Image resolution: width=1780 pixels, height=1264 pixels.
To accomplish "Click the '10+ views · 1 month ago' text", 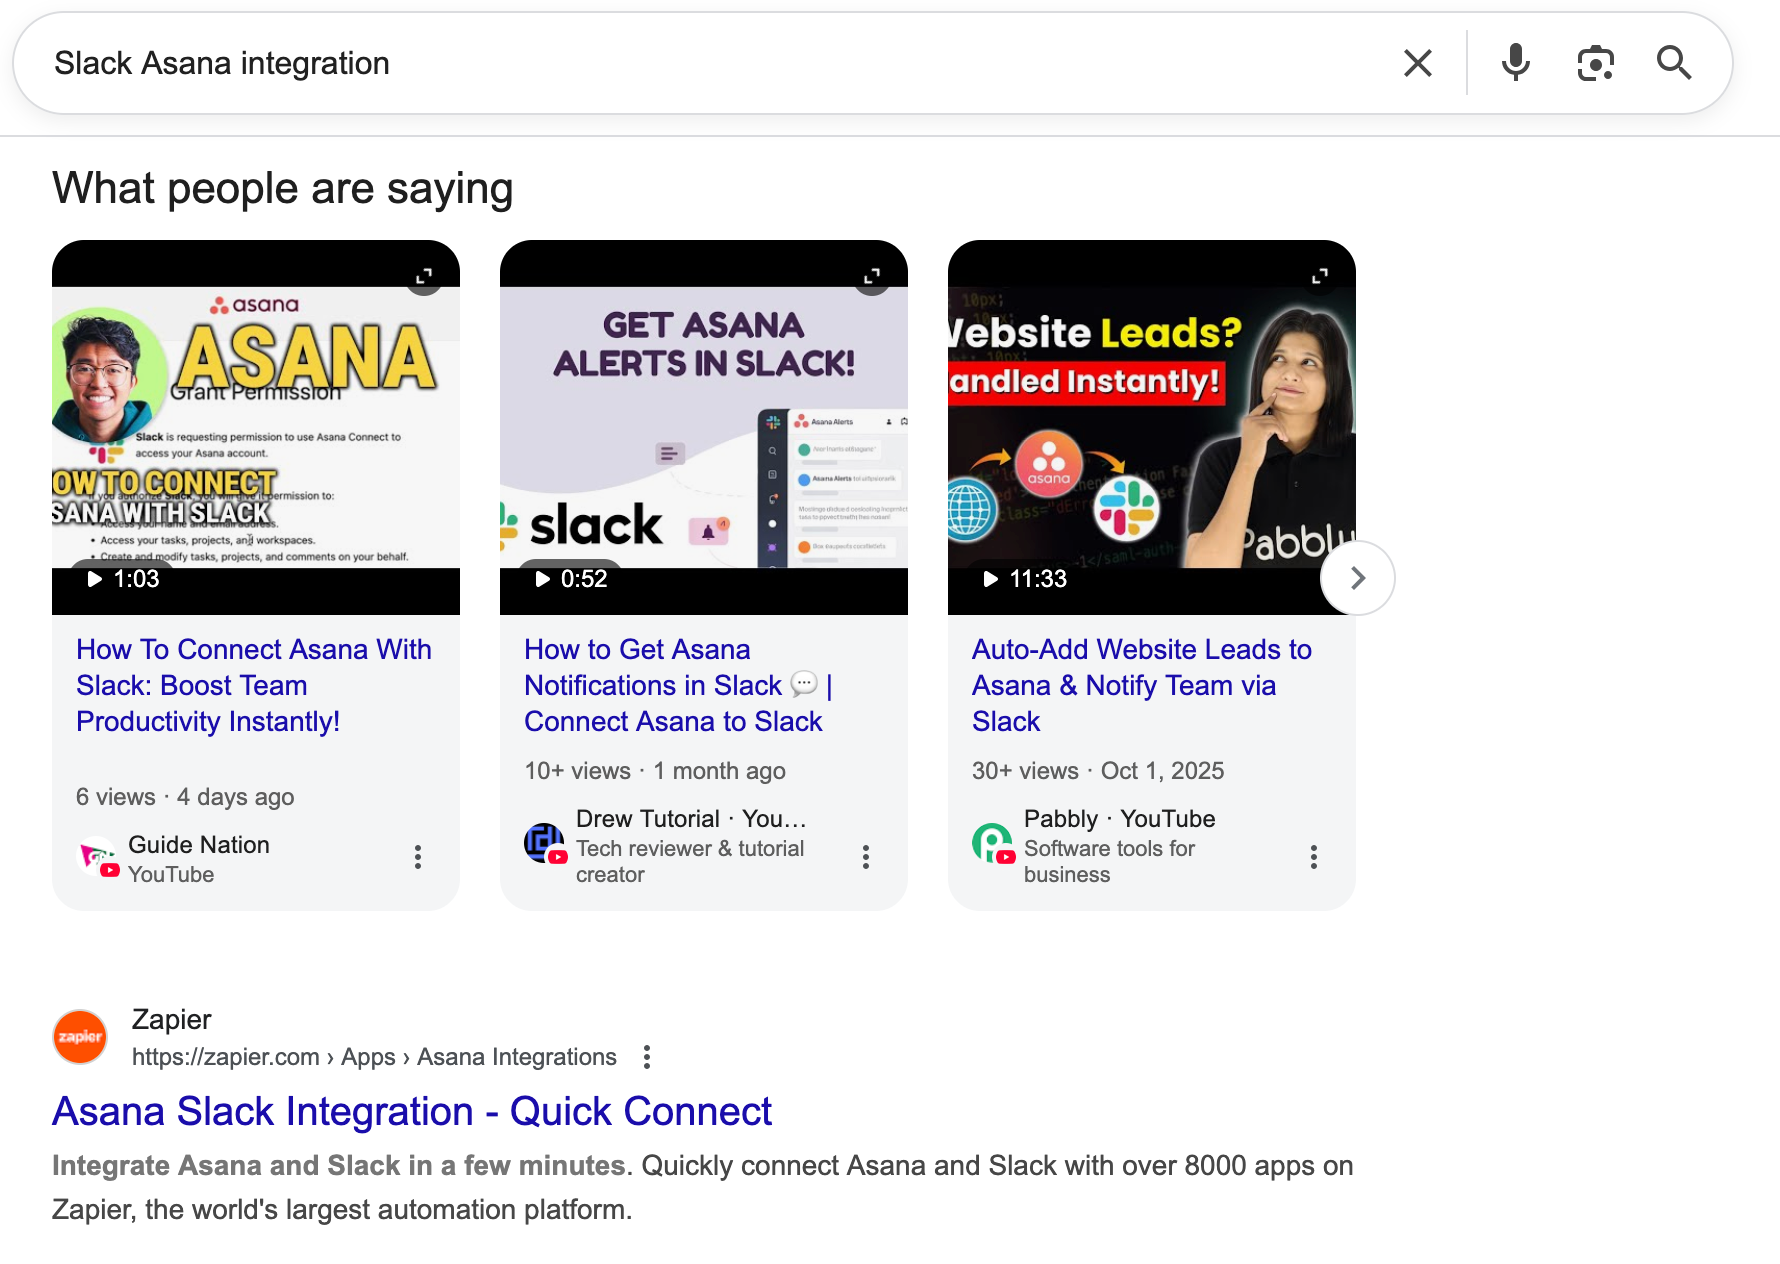I will 655,771.
